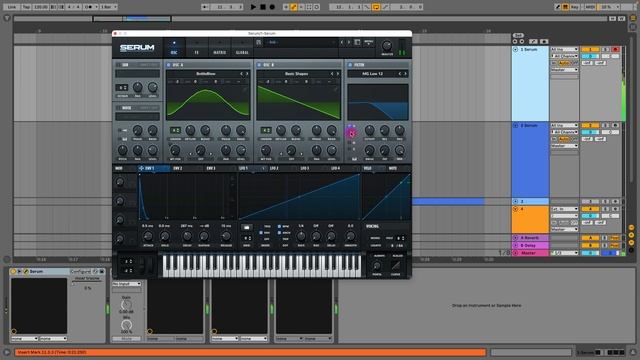Open Serum GLOBAL tab
Screen dimensions: 640x360
point(242,48)
